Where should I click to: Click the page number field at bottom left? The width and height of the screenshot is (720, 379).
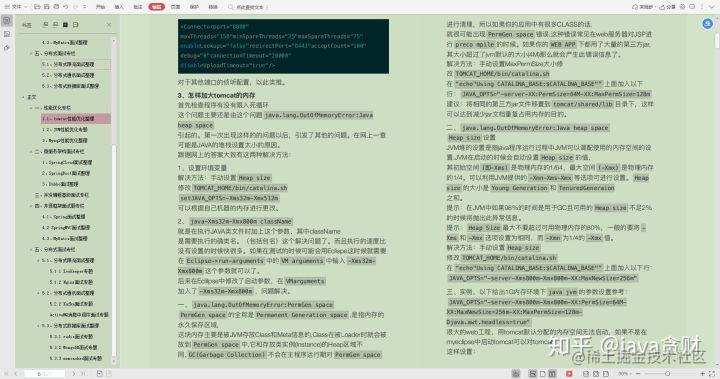click(44, 374)
